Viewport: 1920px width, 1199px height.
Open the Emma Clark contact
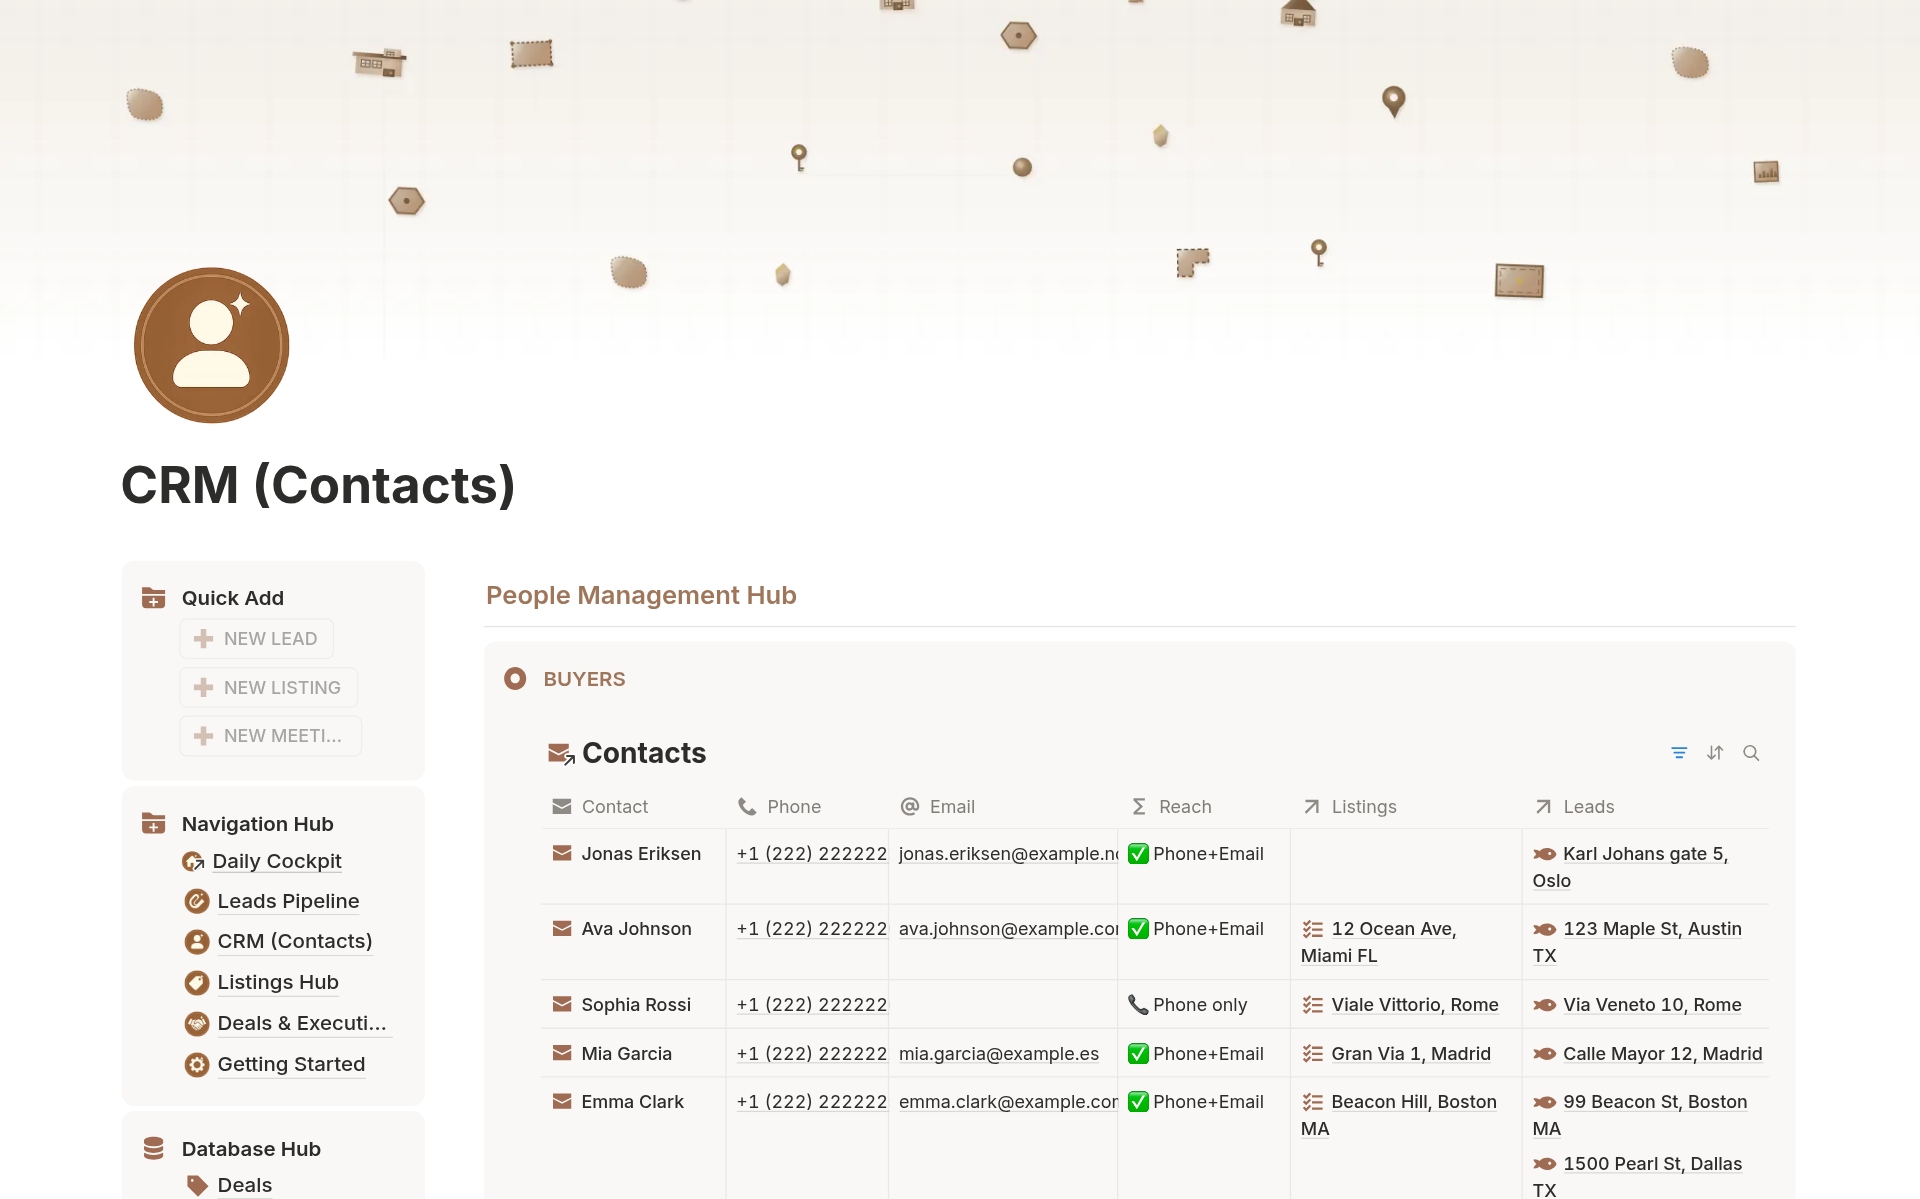[x=632, y=1102]
